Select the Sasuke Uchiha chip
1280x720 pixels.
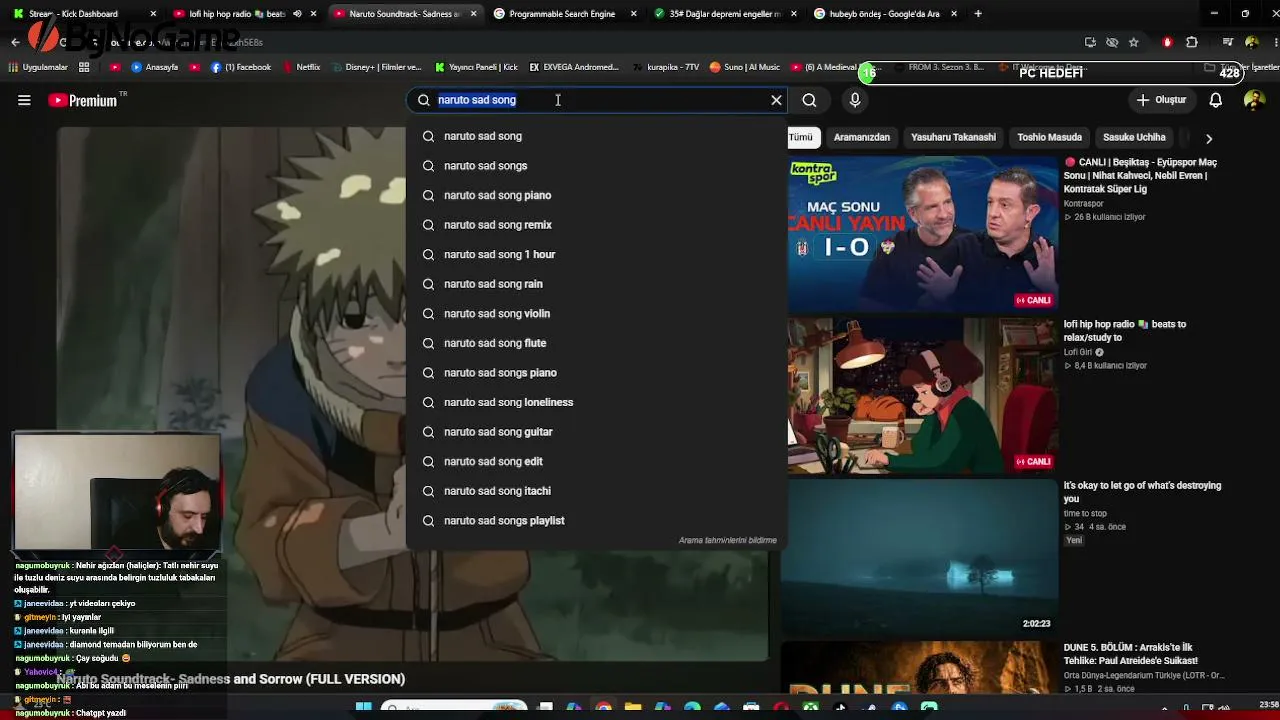(1134, 137)
